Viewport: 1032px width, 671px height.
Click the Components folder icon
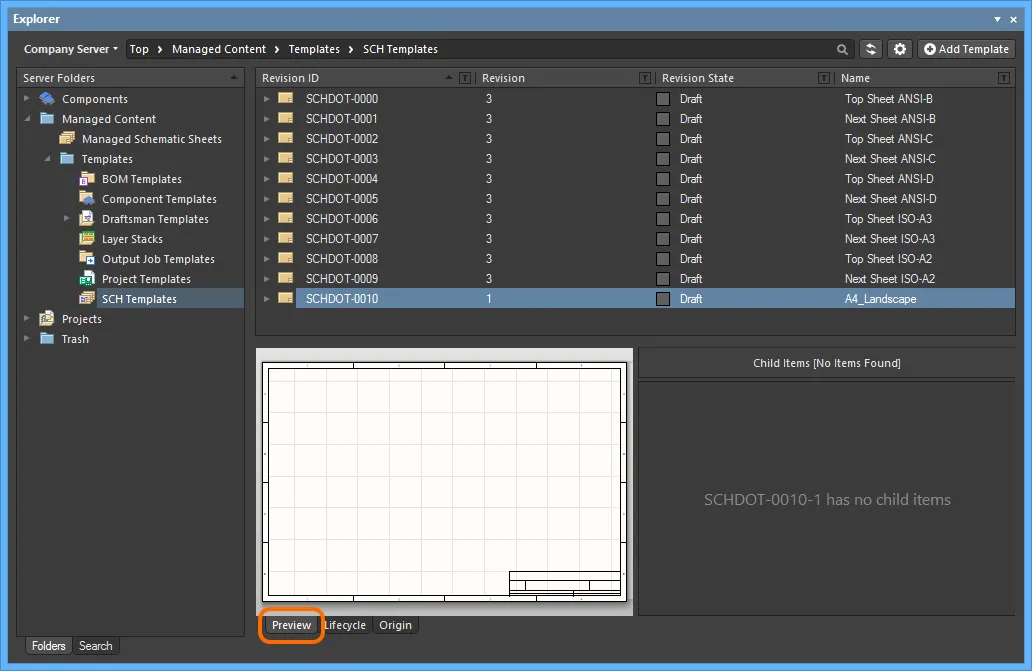47,99
